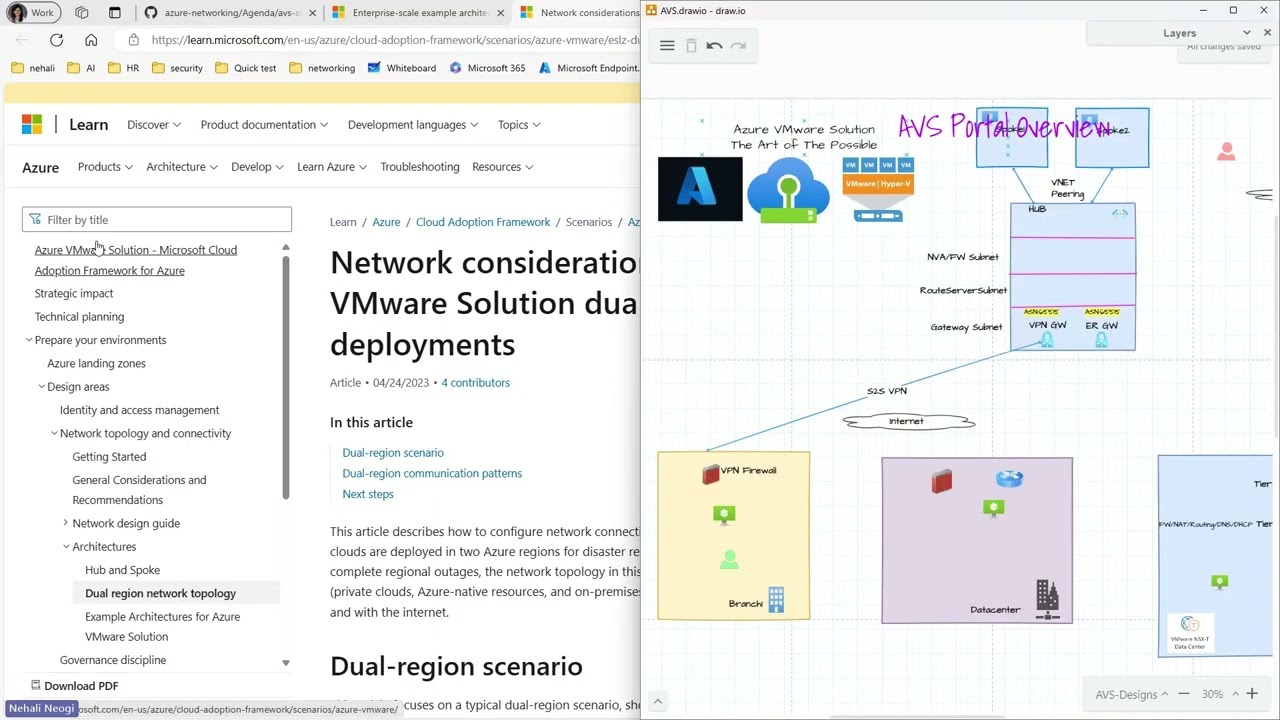Open the AI bookmarks folder
This screenshot has height=720, width=1280.
click(82, 68)
